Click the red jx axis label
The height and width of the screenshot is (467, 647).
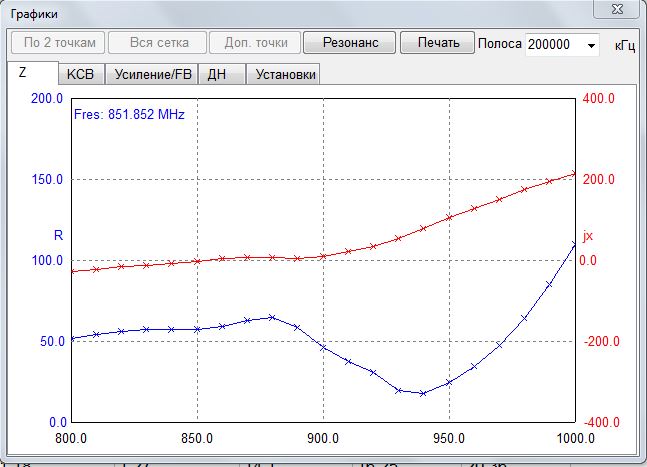(588, 236)
